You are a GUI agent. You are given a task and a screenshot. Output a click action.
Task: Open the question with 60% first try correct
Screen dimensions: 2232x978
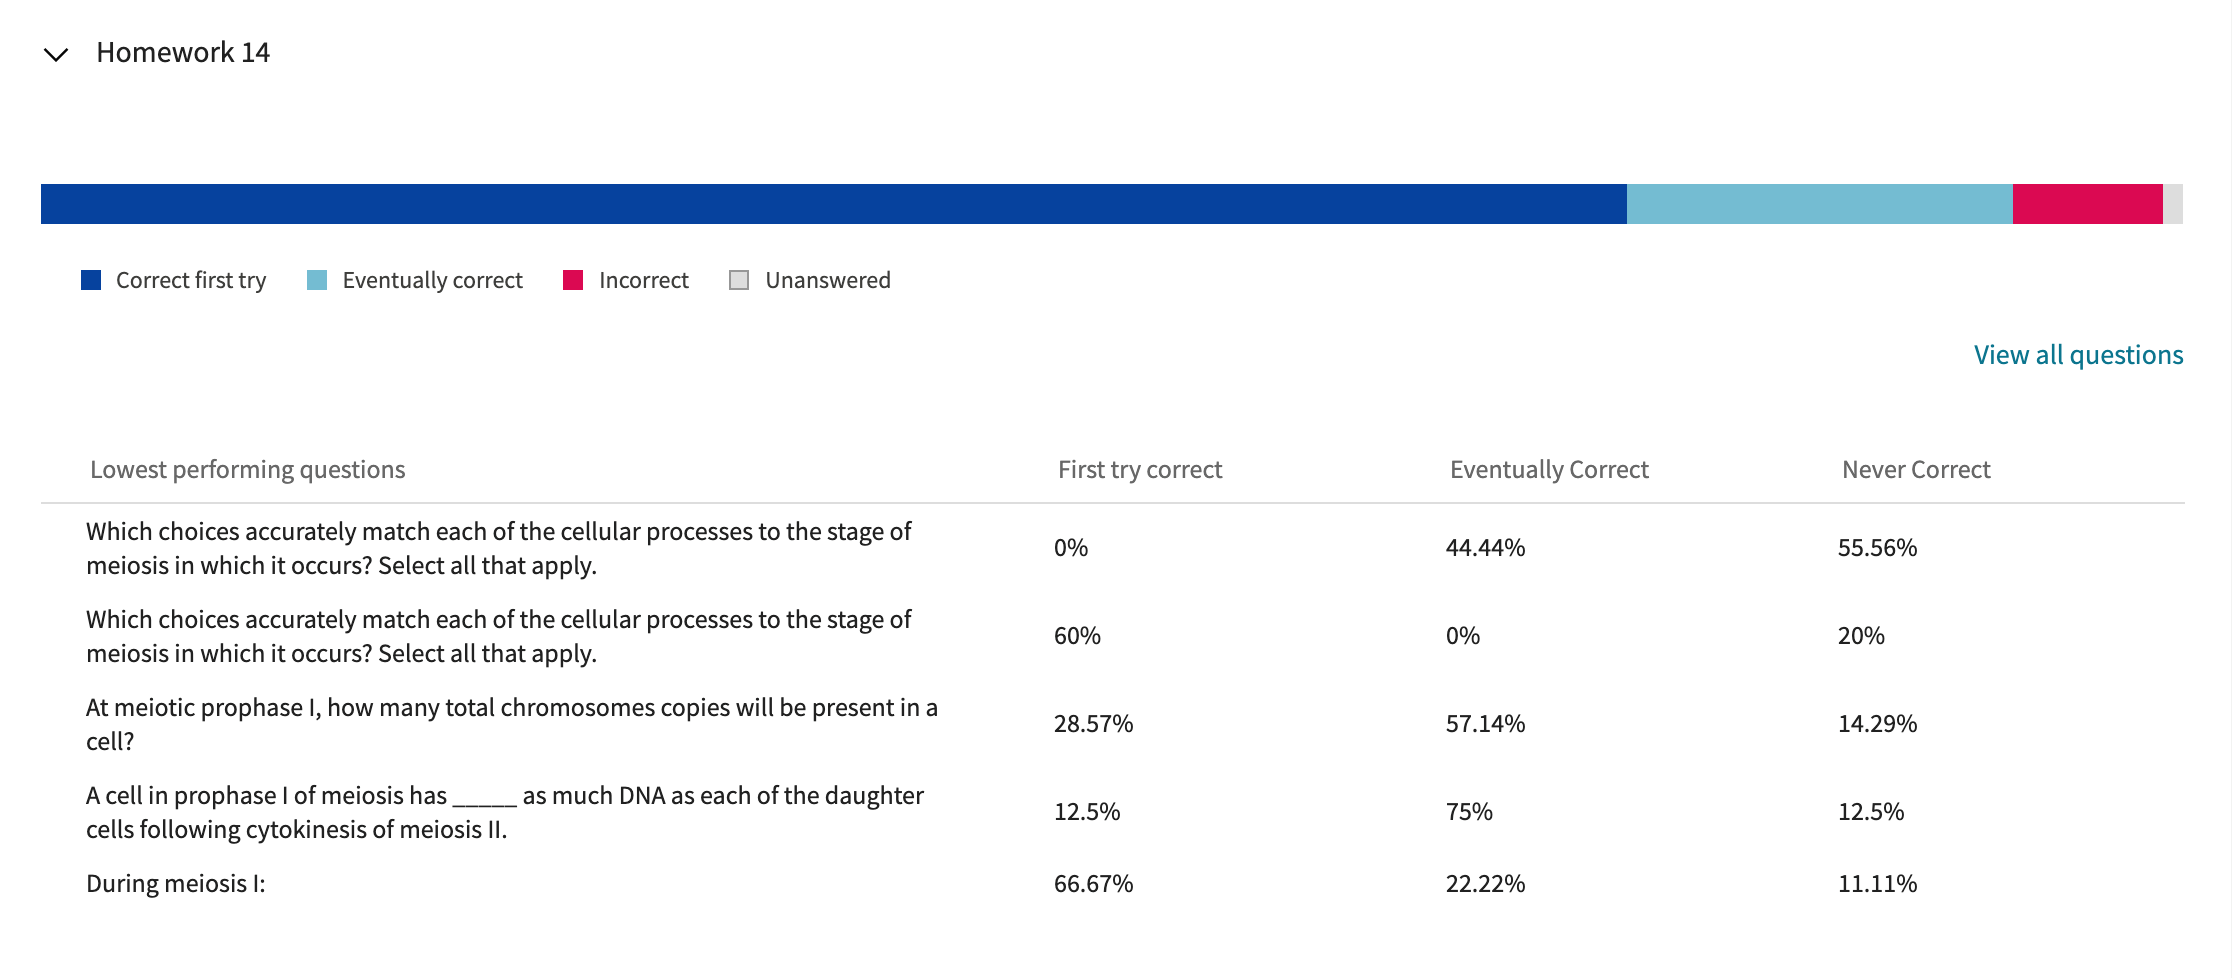(x=498, y=636)
